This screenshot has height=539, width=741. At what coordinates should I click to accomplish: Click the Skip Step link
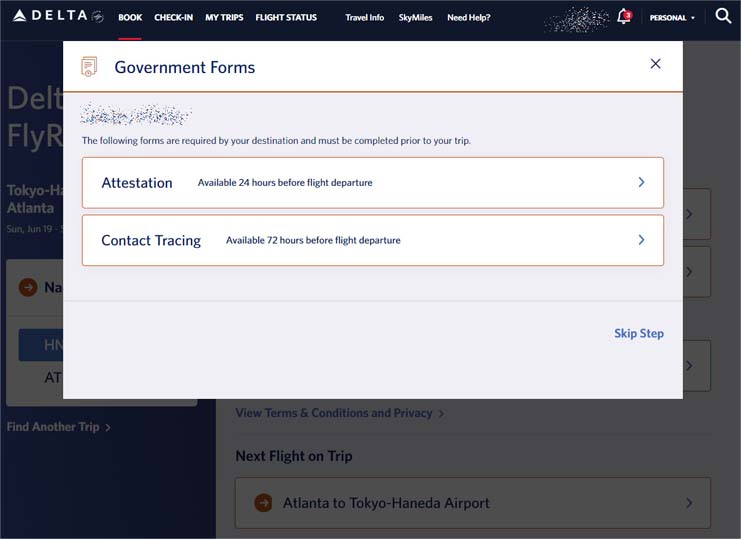pos(638,334)
